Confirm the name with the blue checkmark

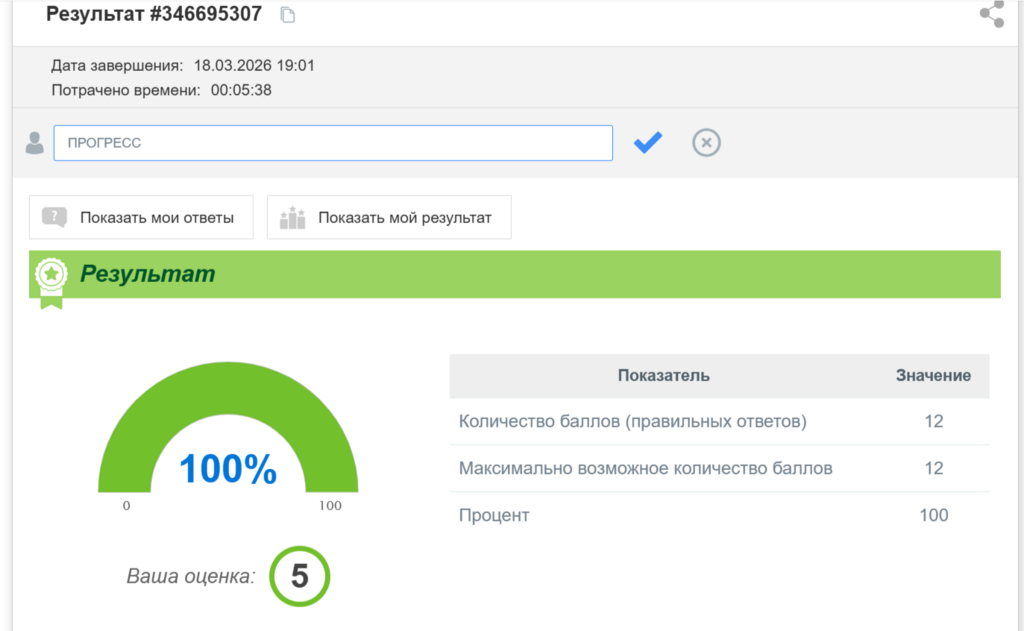tap(648, 143)
